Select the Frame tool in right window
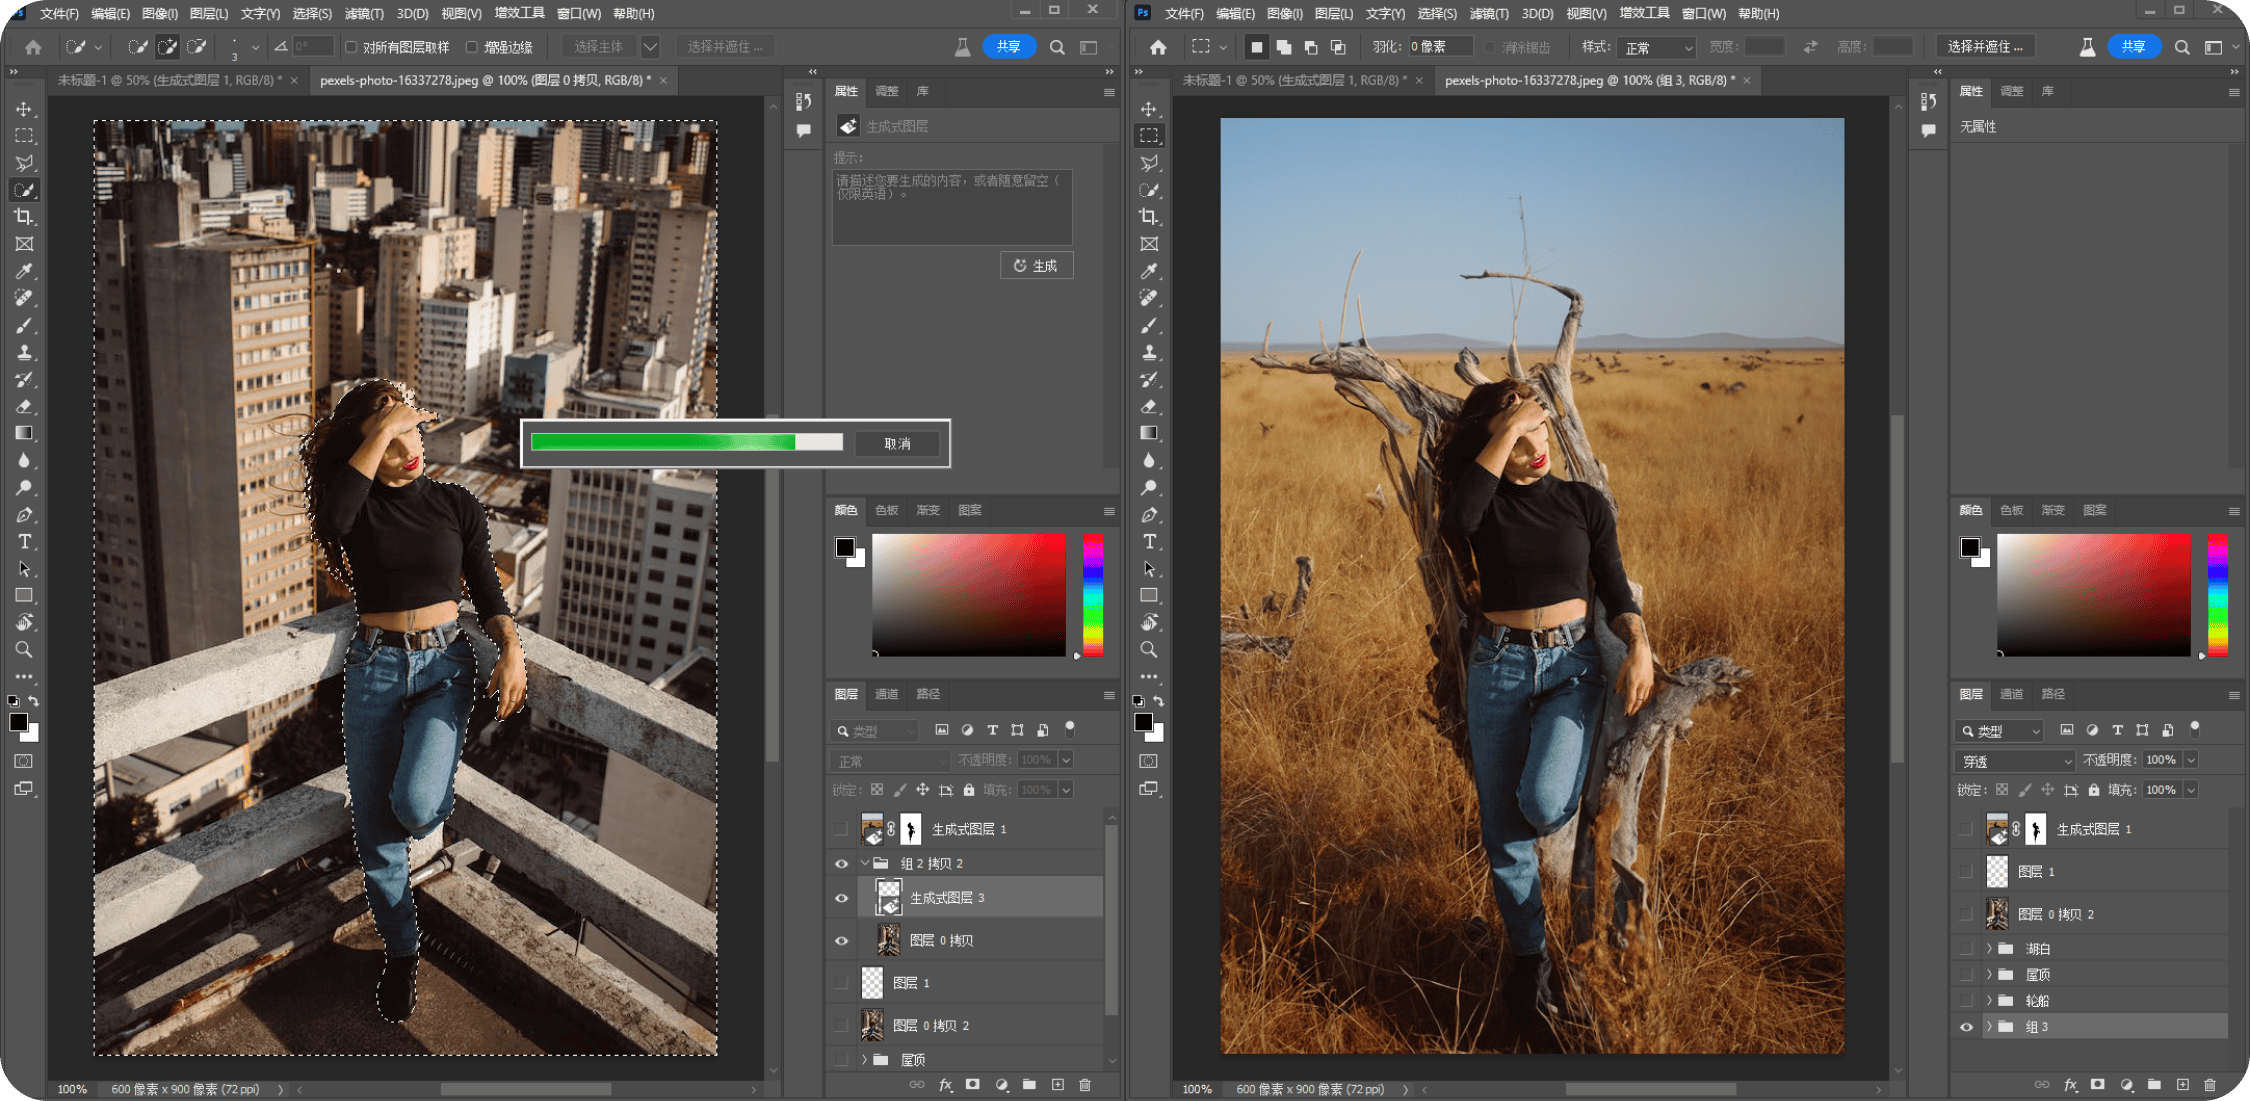The image size is (2250, 1101). point(1149,244)
